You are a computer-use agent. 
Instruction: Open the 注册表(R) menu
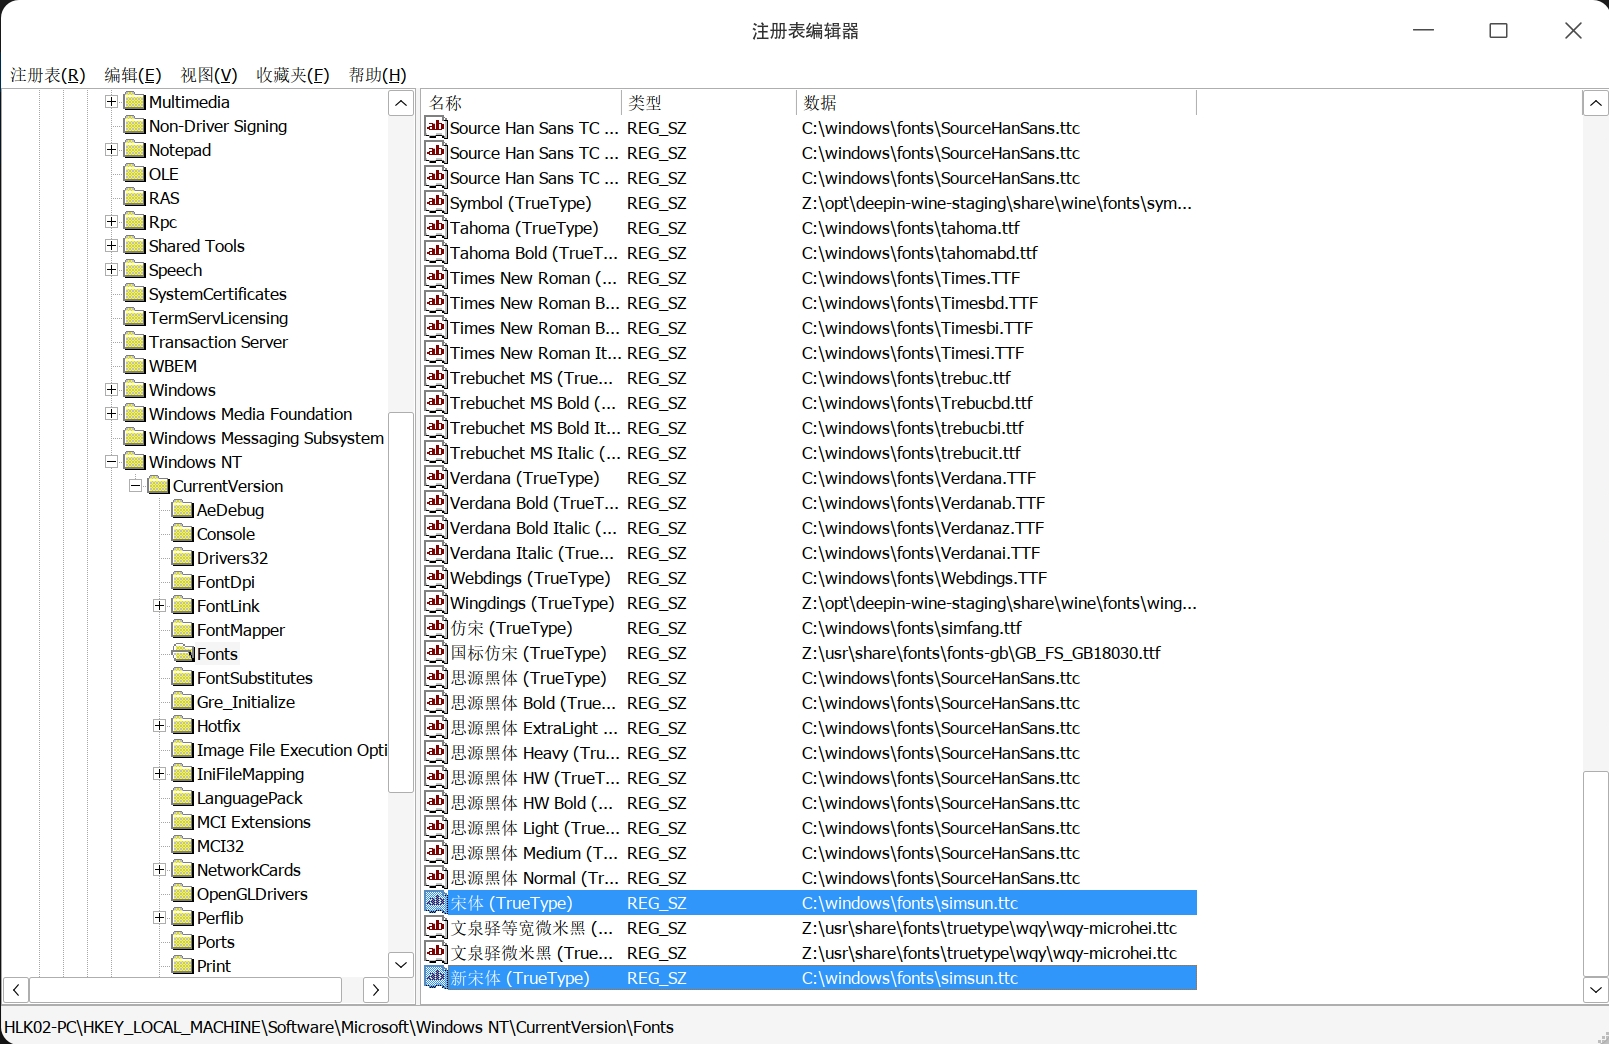coord(48,75)
